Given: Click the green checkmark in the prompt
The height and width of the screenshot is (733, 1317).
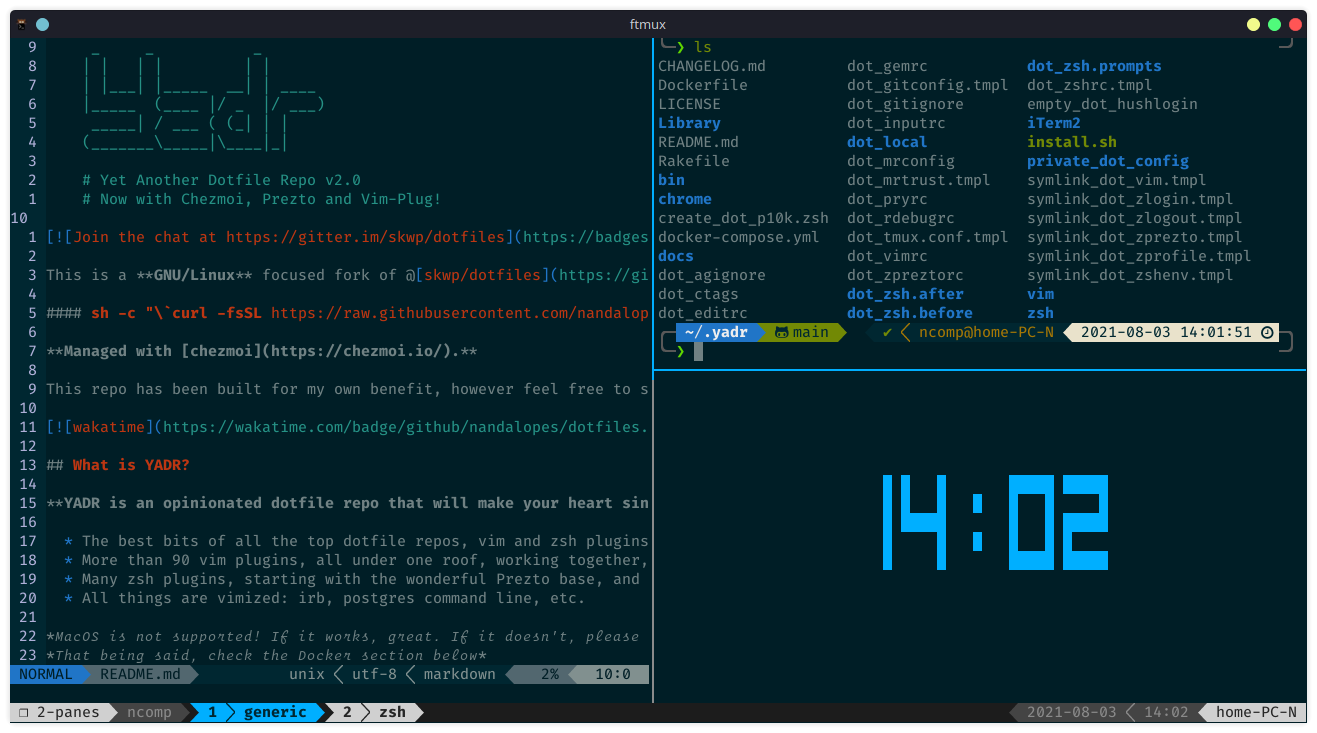Looking at the screenshot, I should pyautogui.click(x=887, y=332).
